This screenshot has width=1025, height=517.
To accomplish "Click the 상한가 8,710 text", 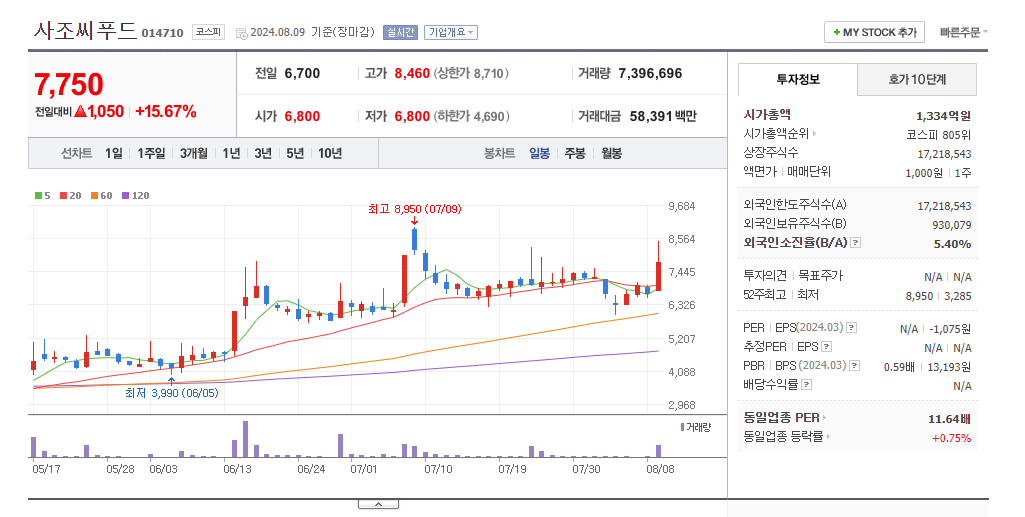I will (471, 73).
